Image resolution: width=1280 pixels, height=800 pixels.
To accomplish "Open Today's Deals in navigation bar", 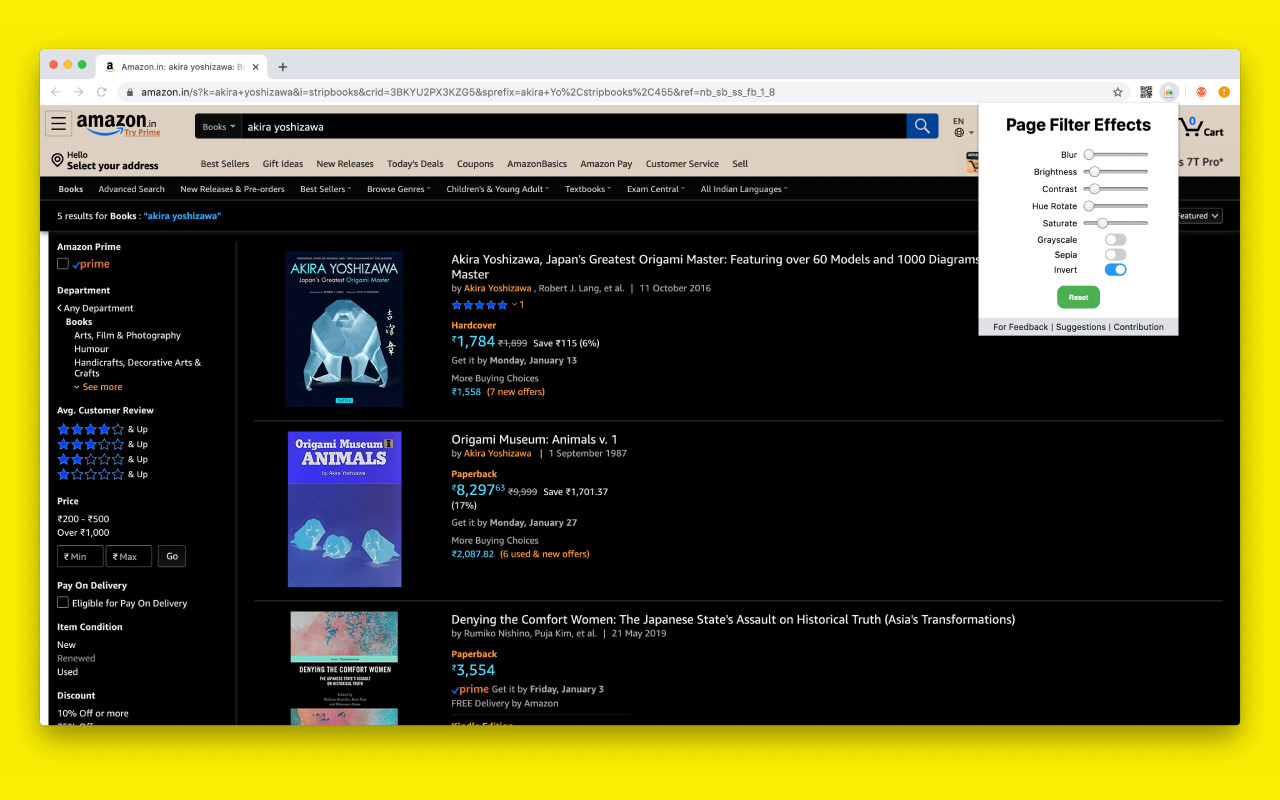I will pyautogui.click(x=415, y=164).
